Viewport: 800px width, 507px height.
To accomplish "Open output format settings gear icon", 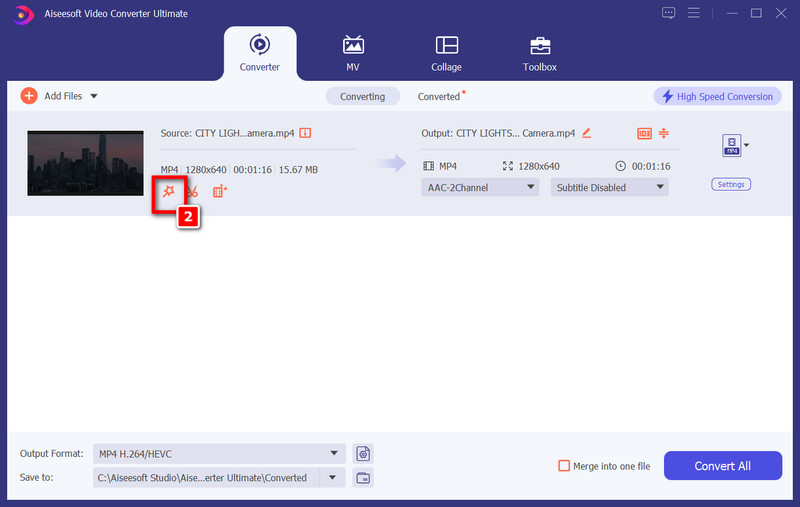I will pyautogui.click(x=363, y=454).
